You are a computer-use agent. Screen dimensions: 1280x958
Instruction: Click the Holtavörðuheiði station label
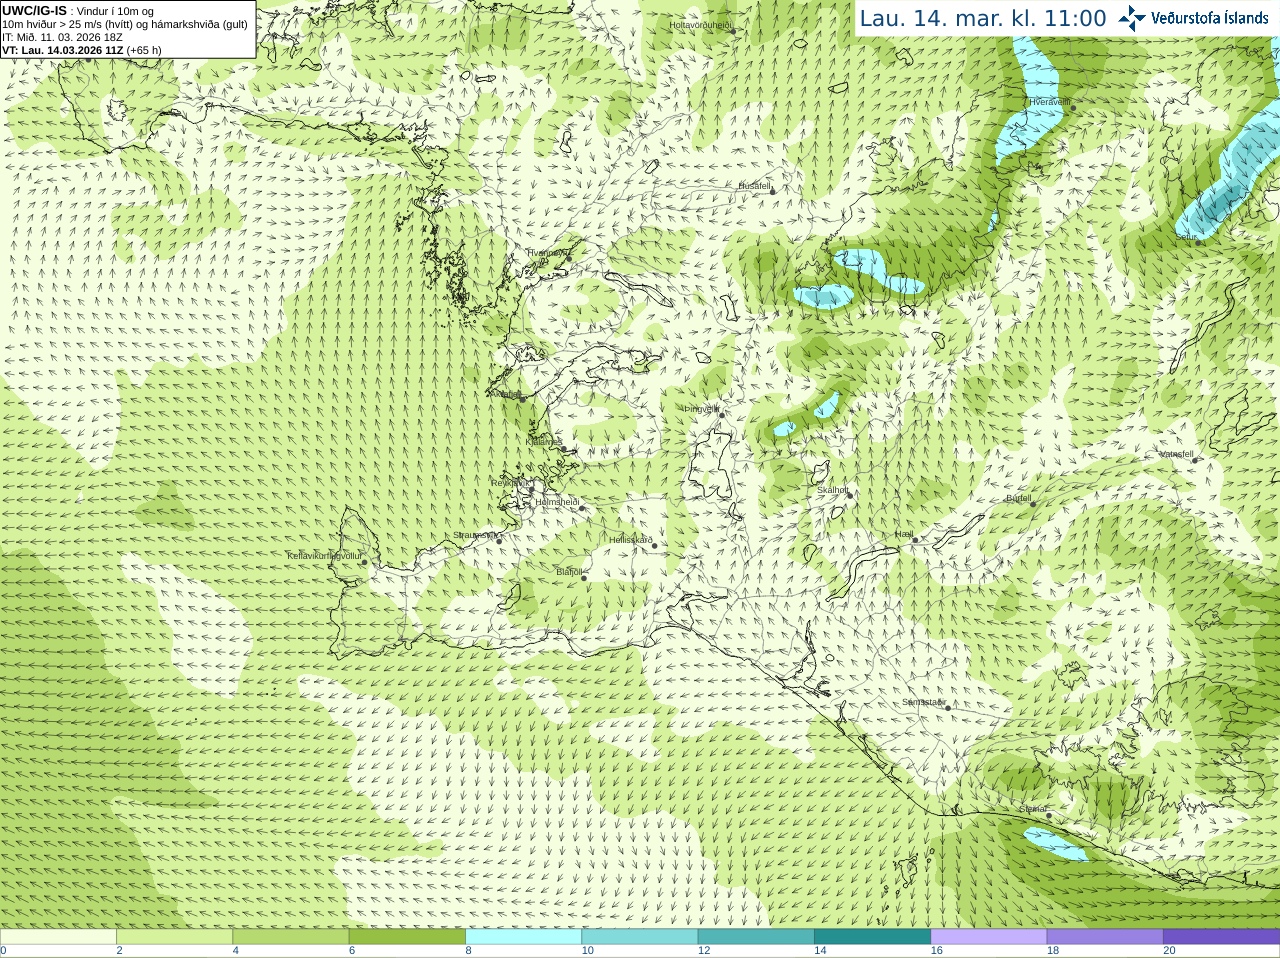[x=701, y=24]
